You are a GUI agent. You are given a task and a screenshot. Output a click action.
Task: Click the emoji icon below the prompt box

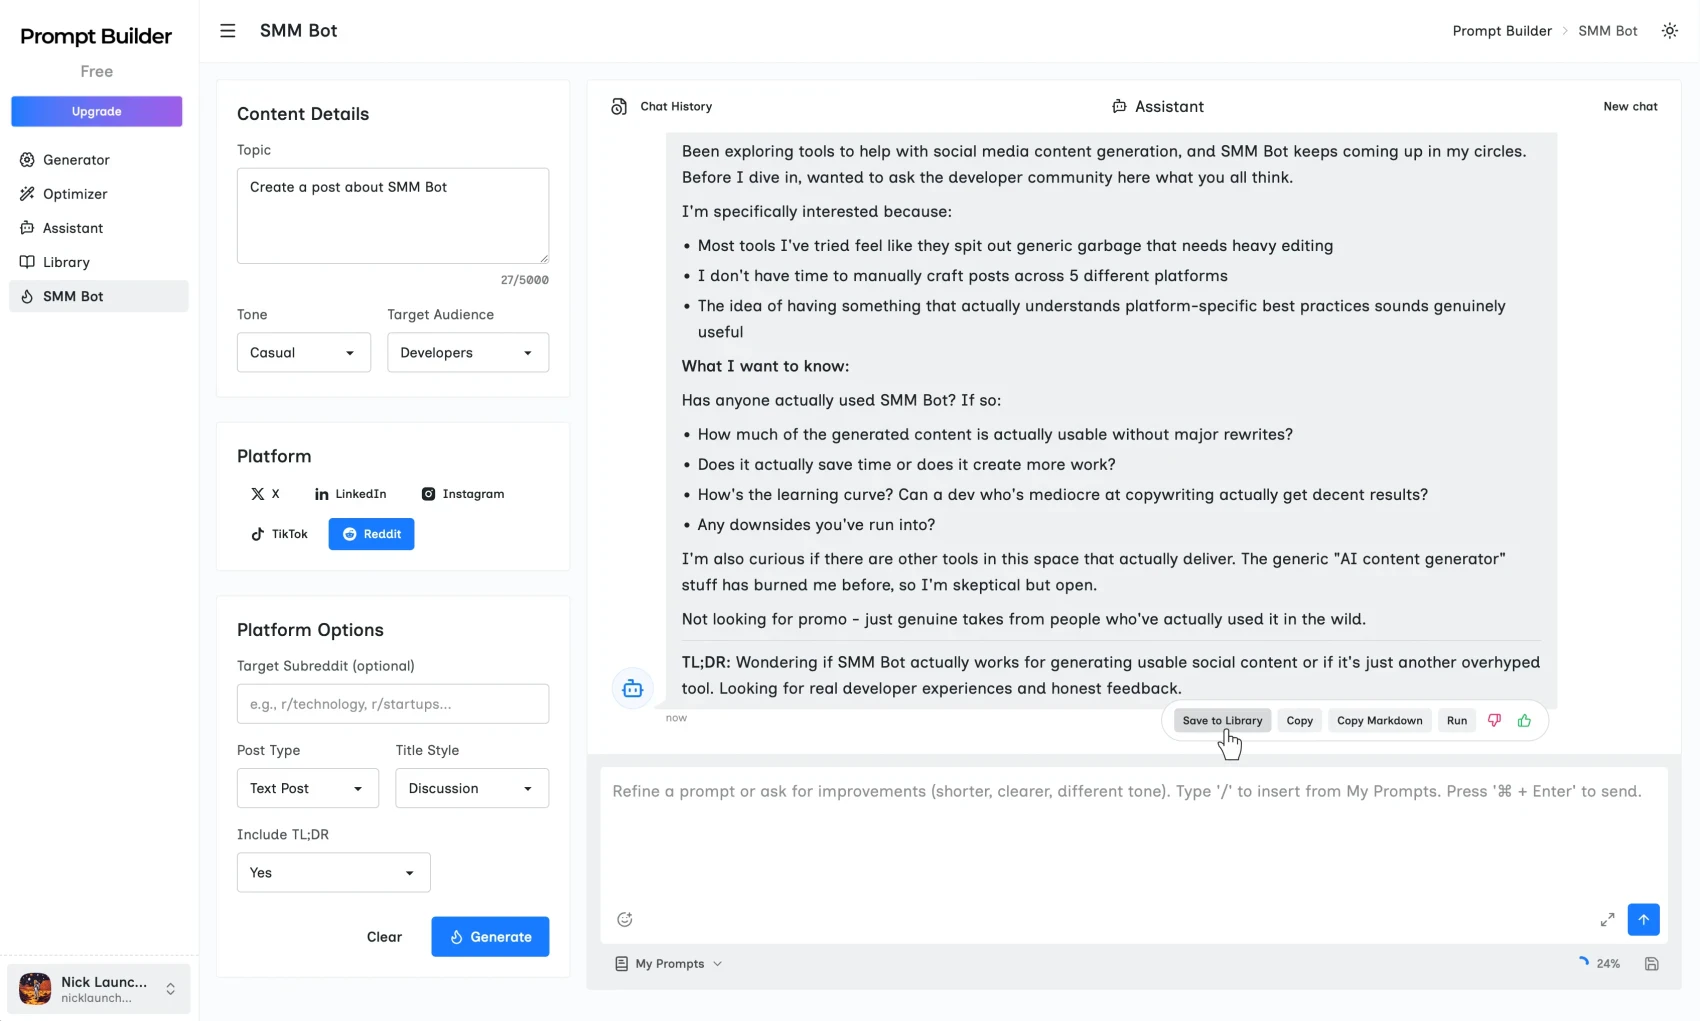point(624,919)
